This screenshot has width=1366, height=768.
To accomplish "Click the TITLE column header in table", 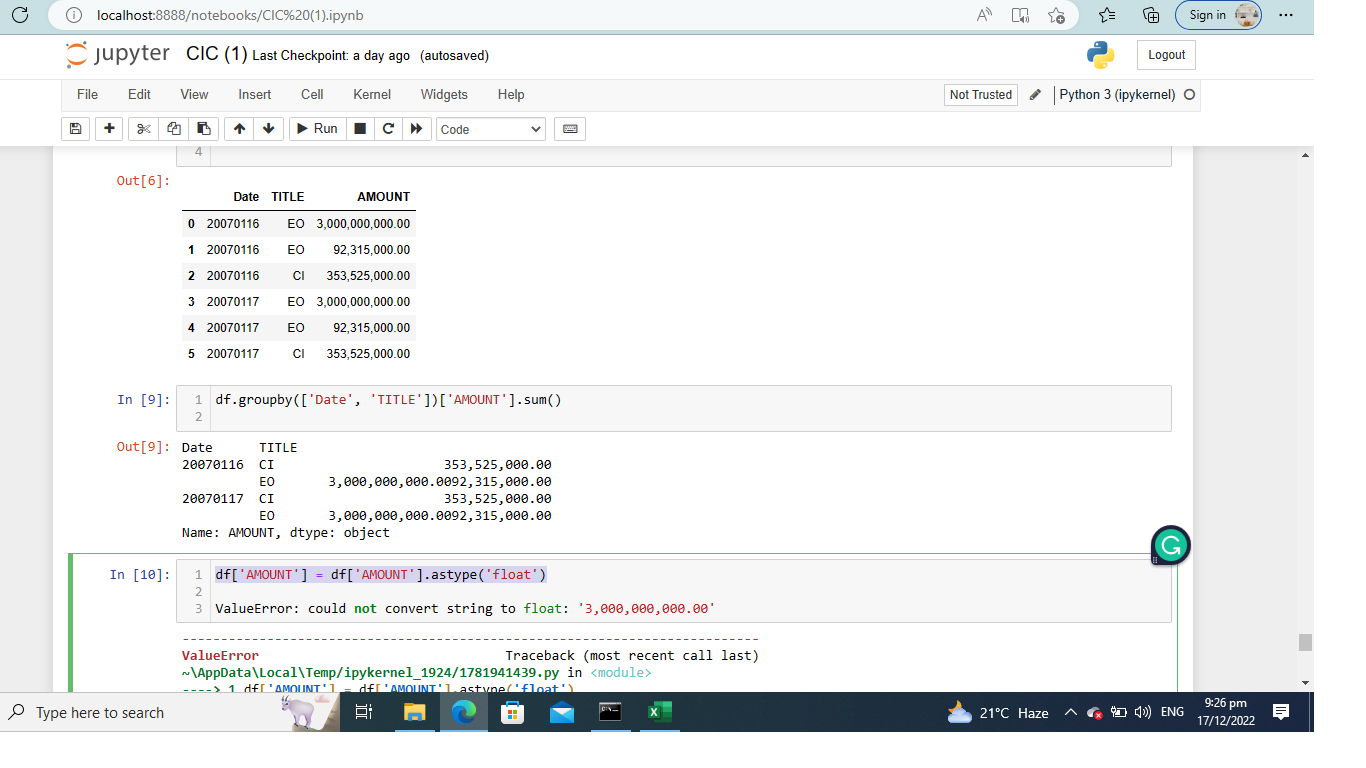I will 288,197.
